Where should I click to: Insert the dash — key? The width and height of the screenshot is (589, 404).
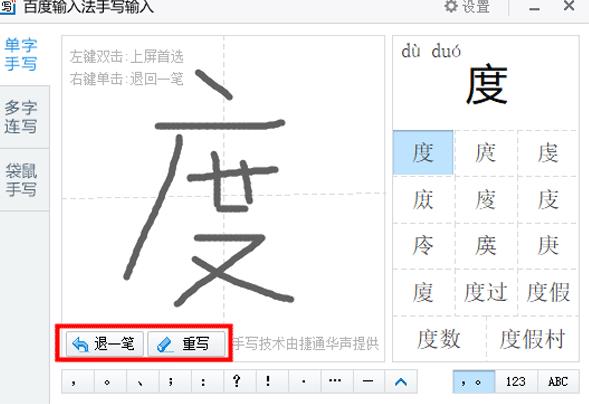coord(369,381)
